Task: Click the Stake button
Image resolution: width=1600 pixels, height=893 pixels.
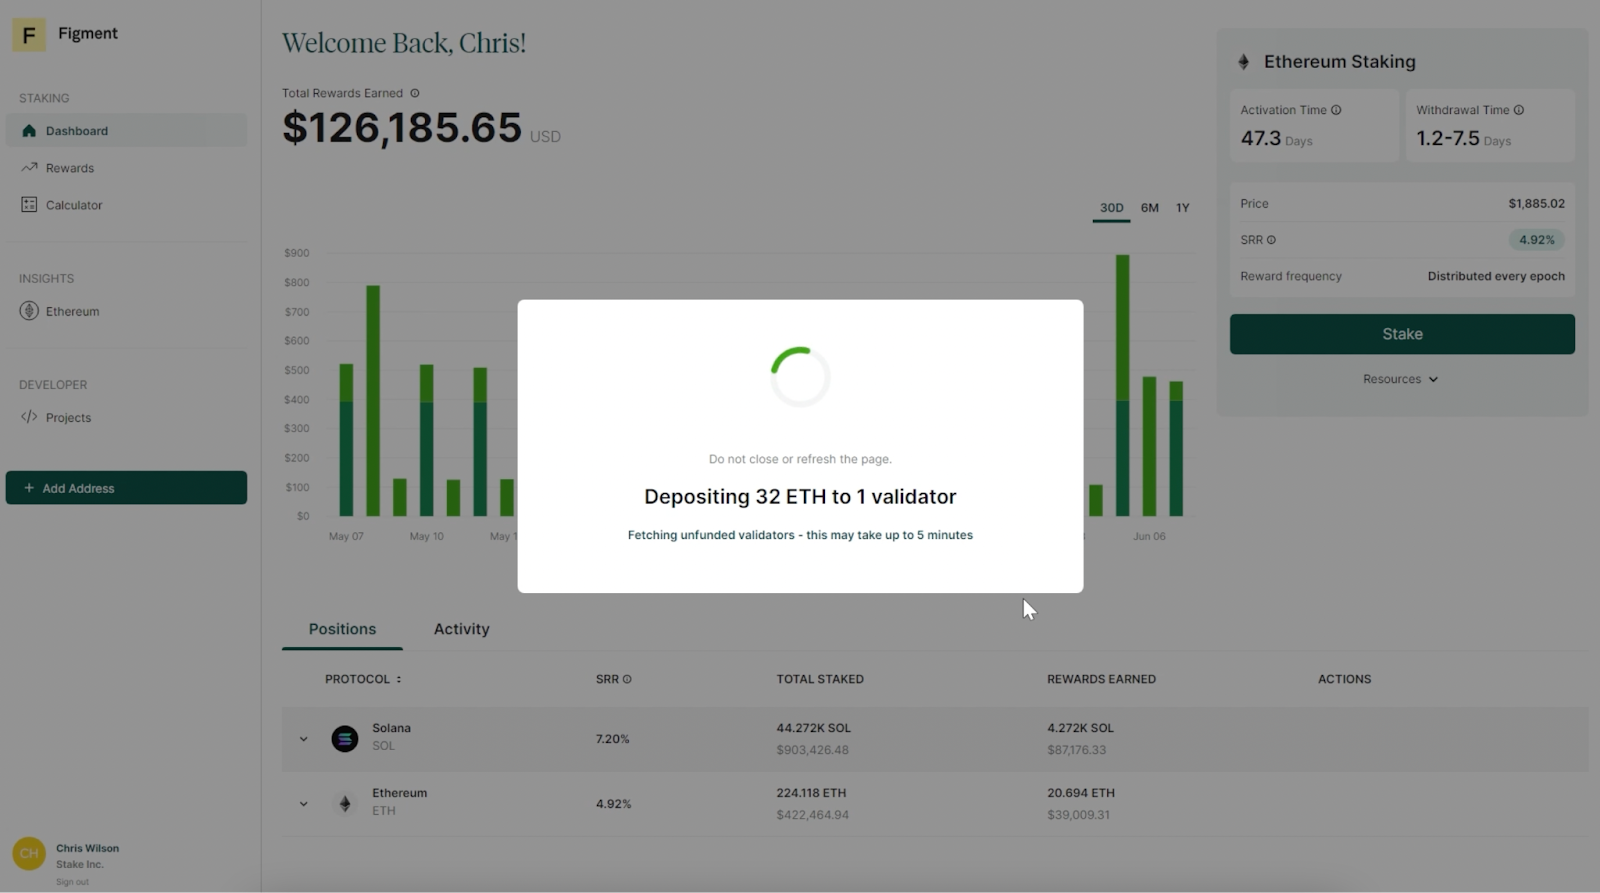Action: pos(1402,334)
